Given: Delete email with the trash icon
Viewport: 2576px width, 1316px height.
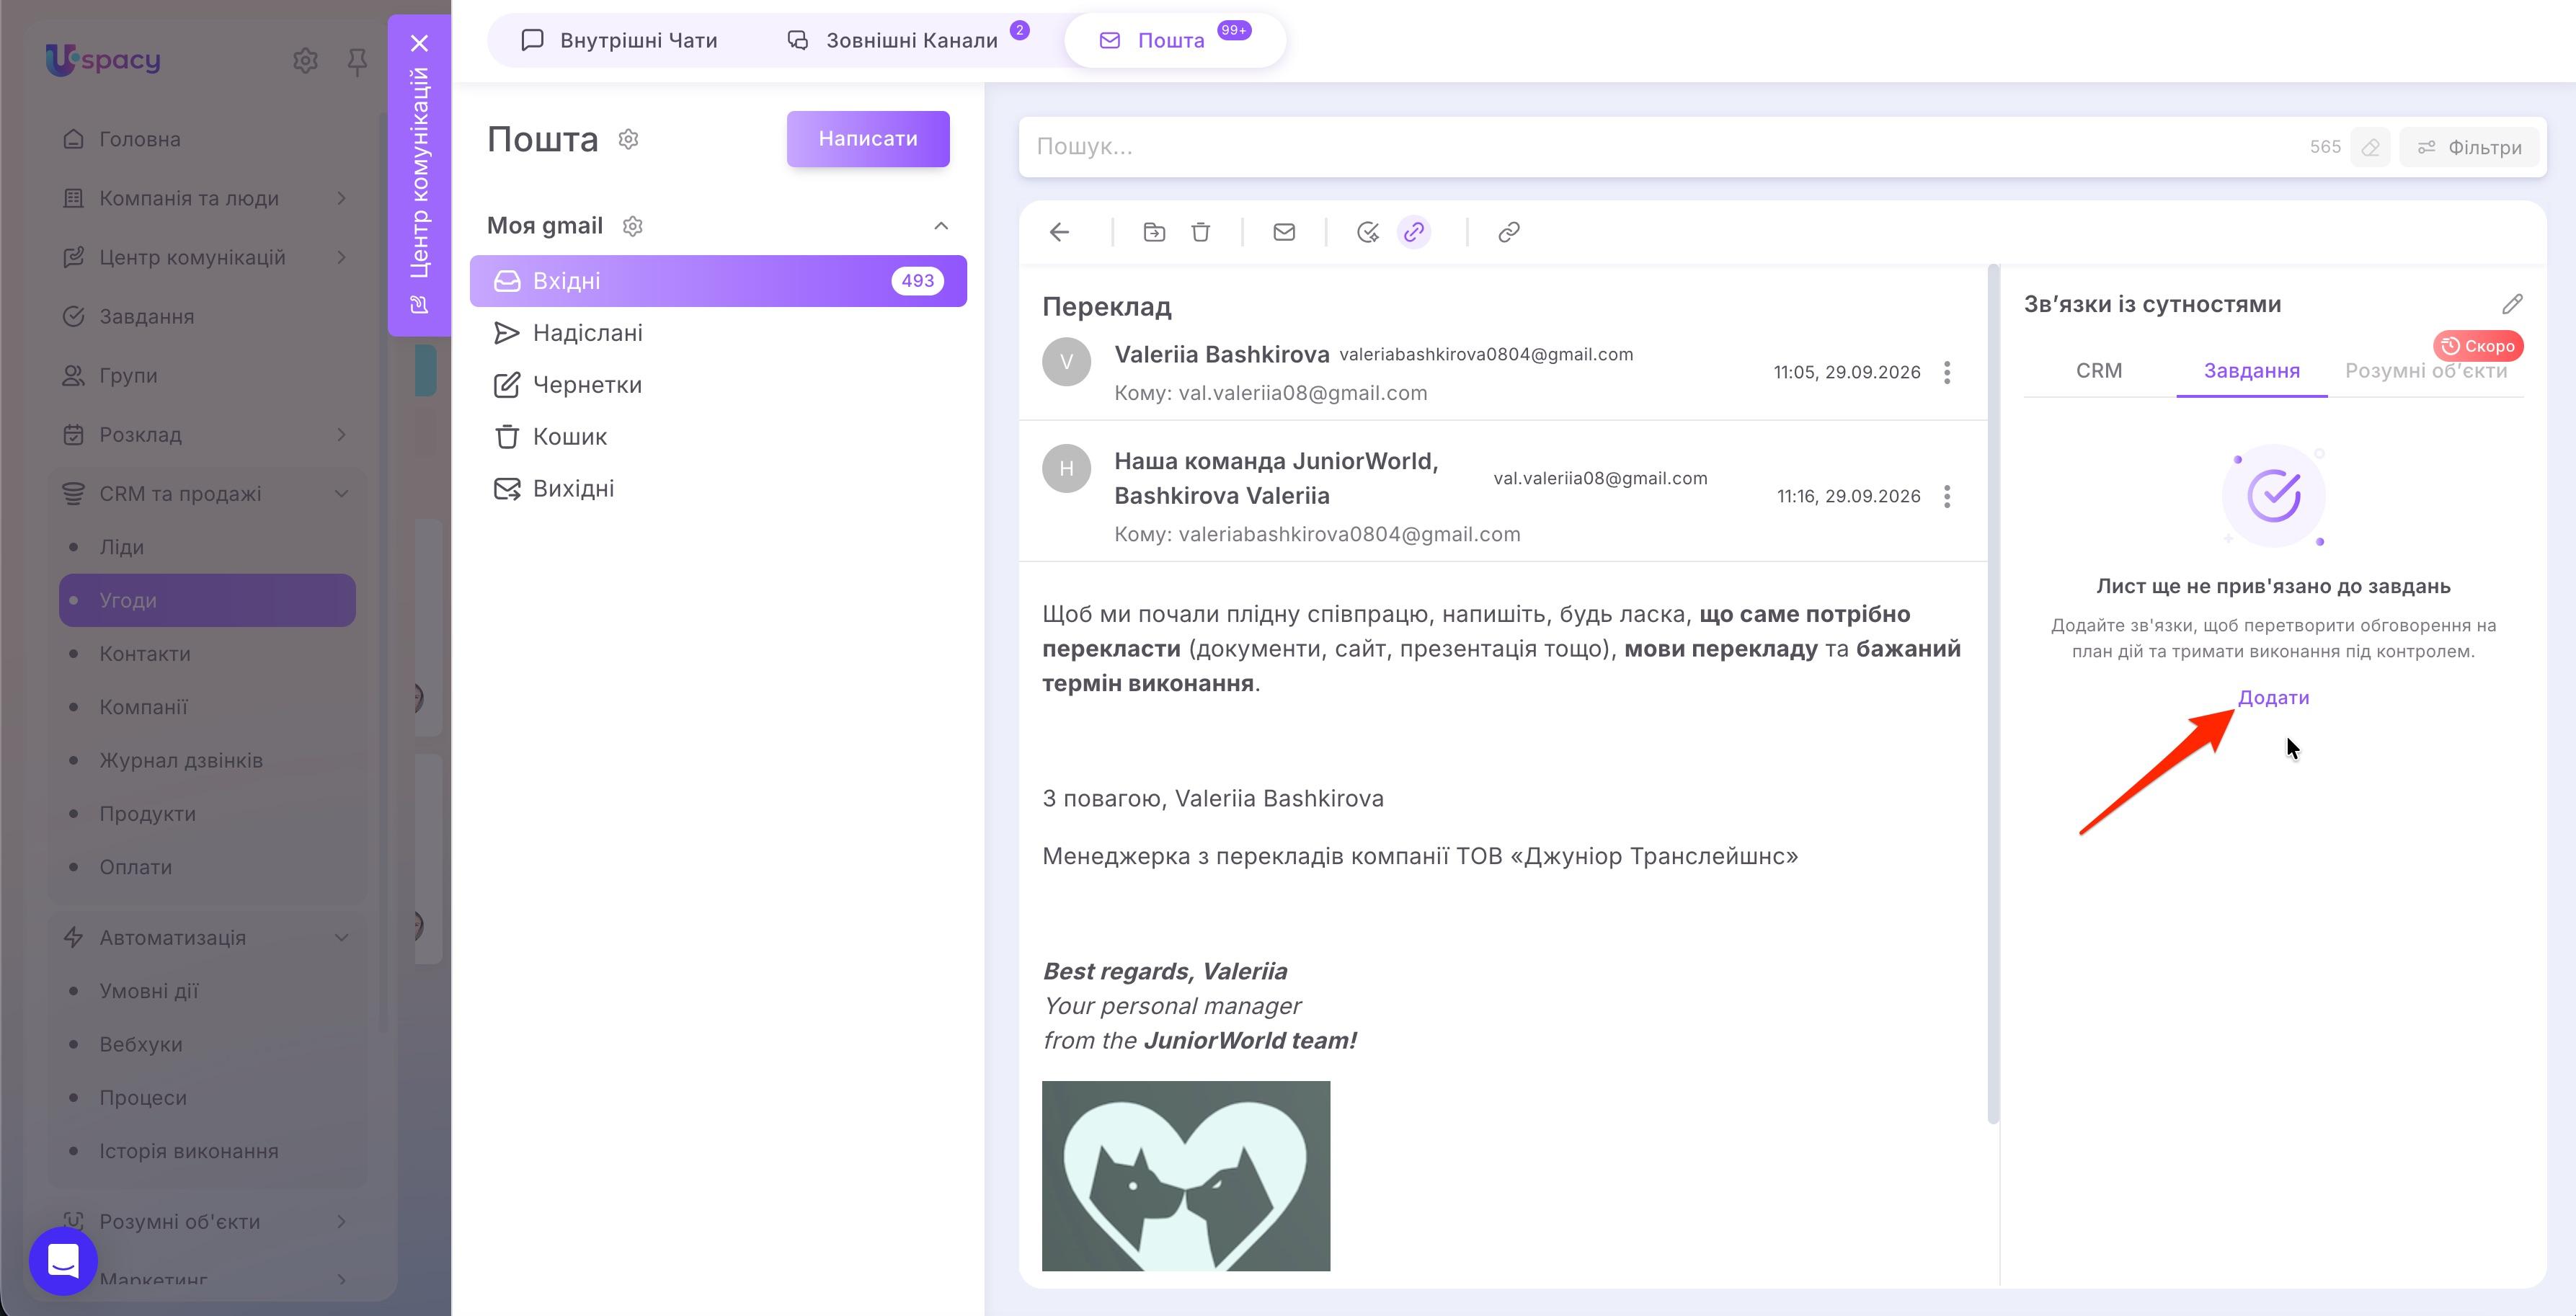Looking at the screenshot, I should [1201, 232].
